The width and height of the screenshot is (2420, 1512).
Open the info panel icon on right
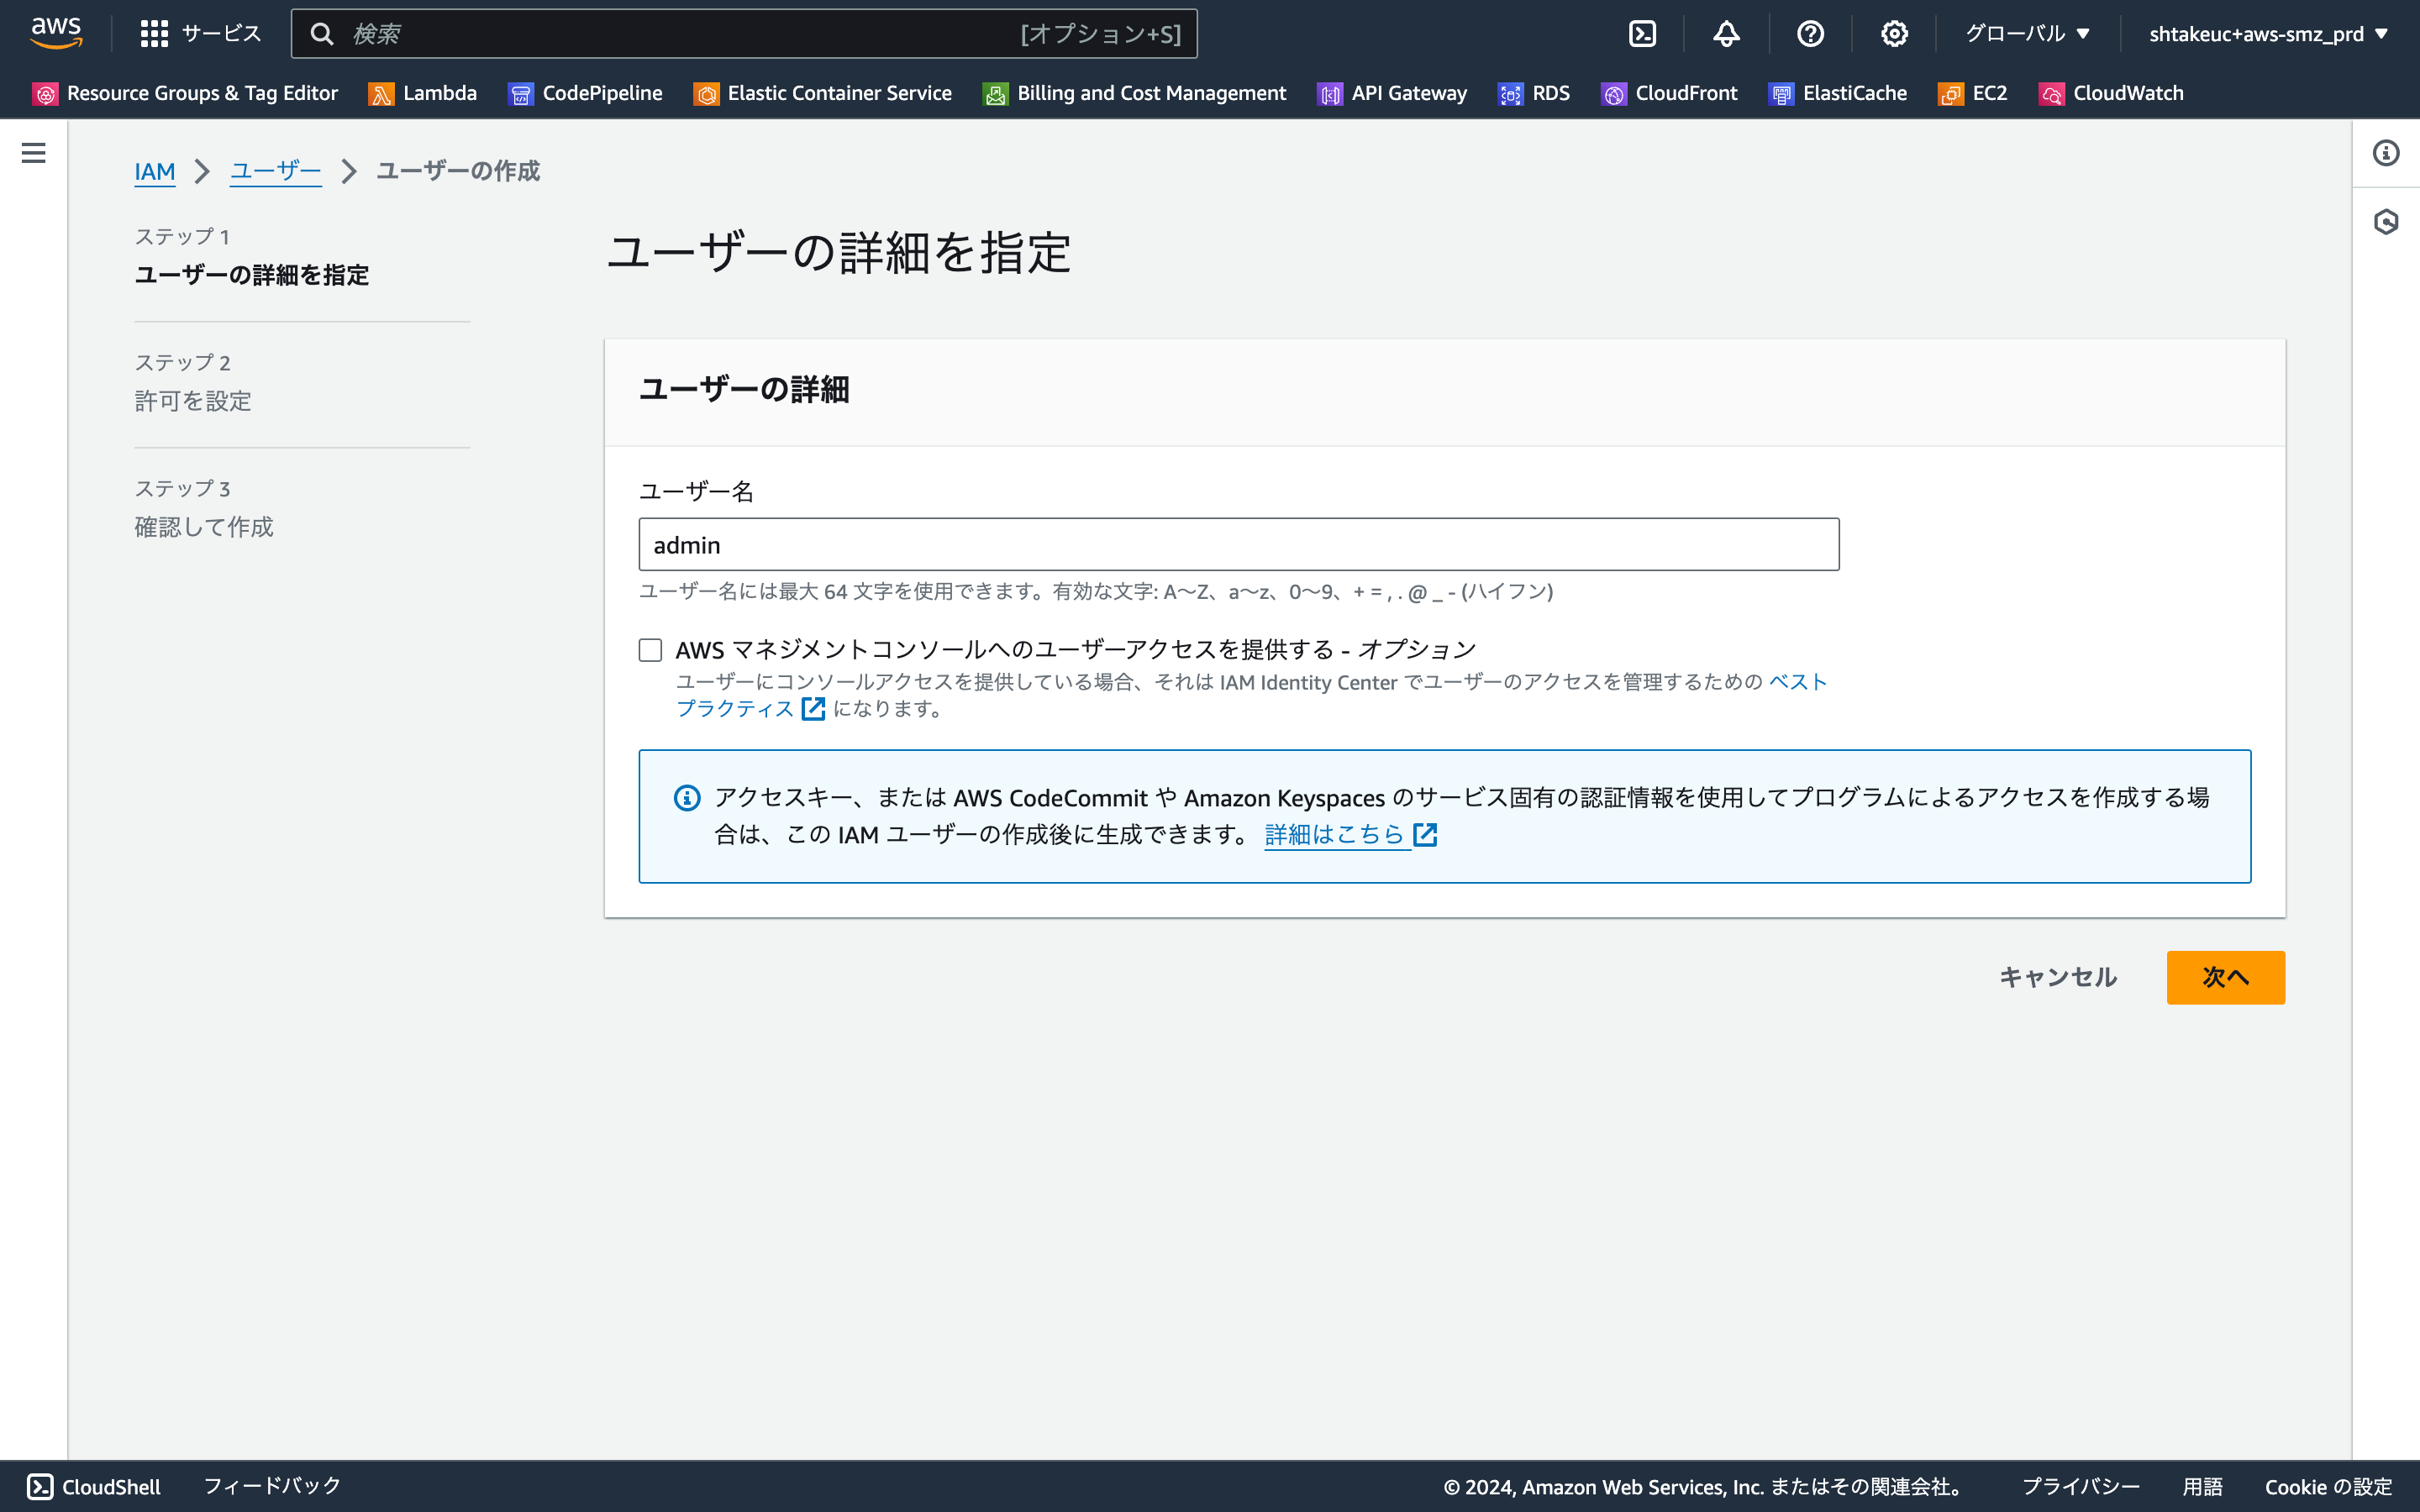(x=2386, y=153)
